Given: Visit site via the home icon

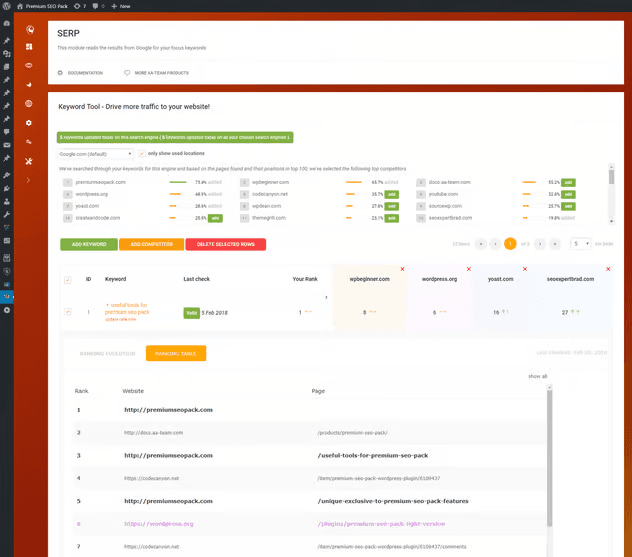Looking at the screenshot, I should (x=20, y=6).
